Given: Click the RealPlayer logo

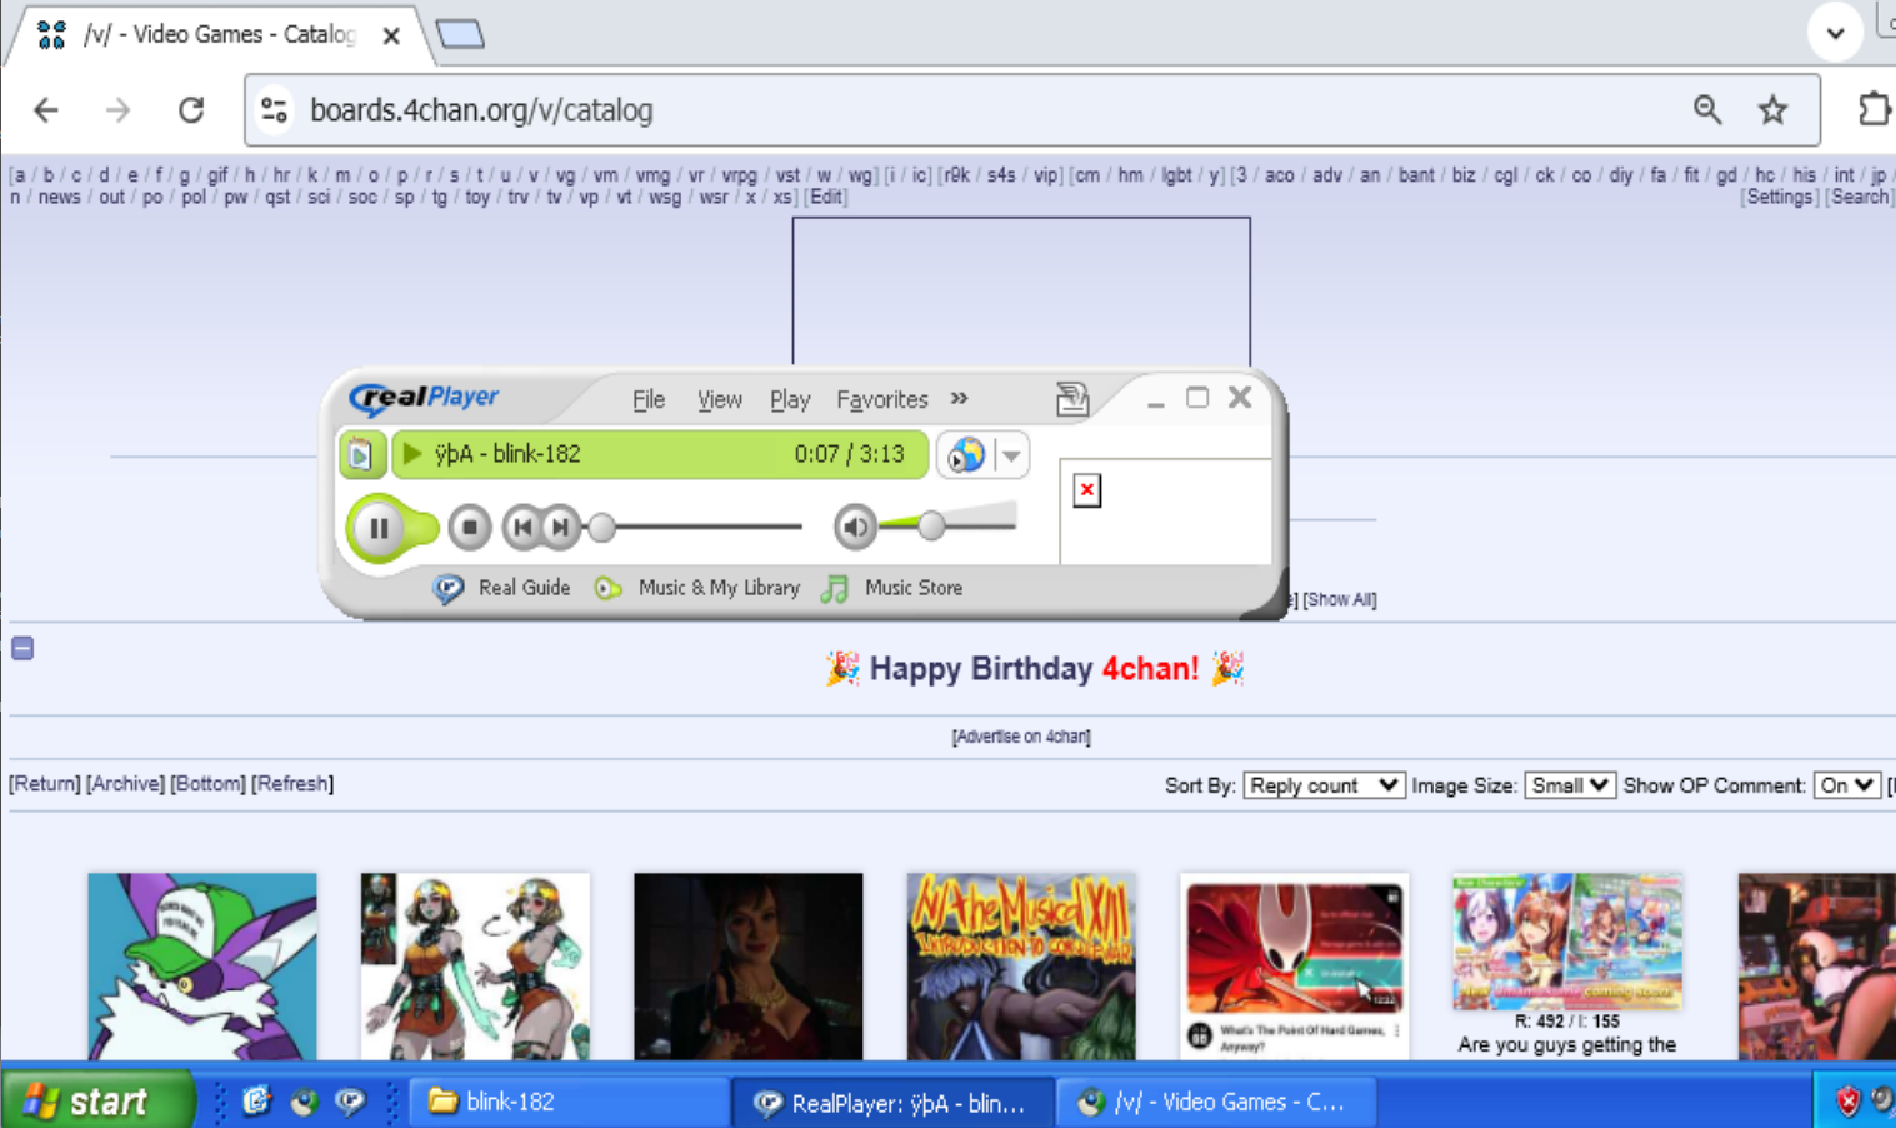Looking at the screenshot, I should pos(424,398).
